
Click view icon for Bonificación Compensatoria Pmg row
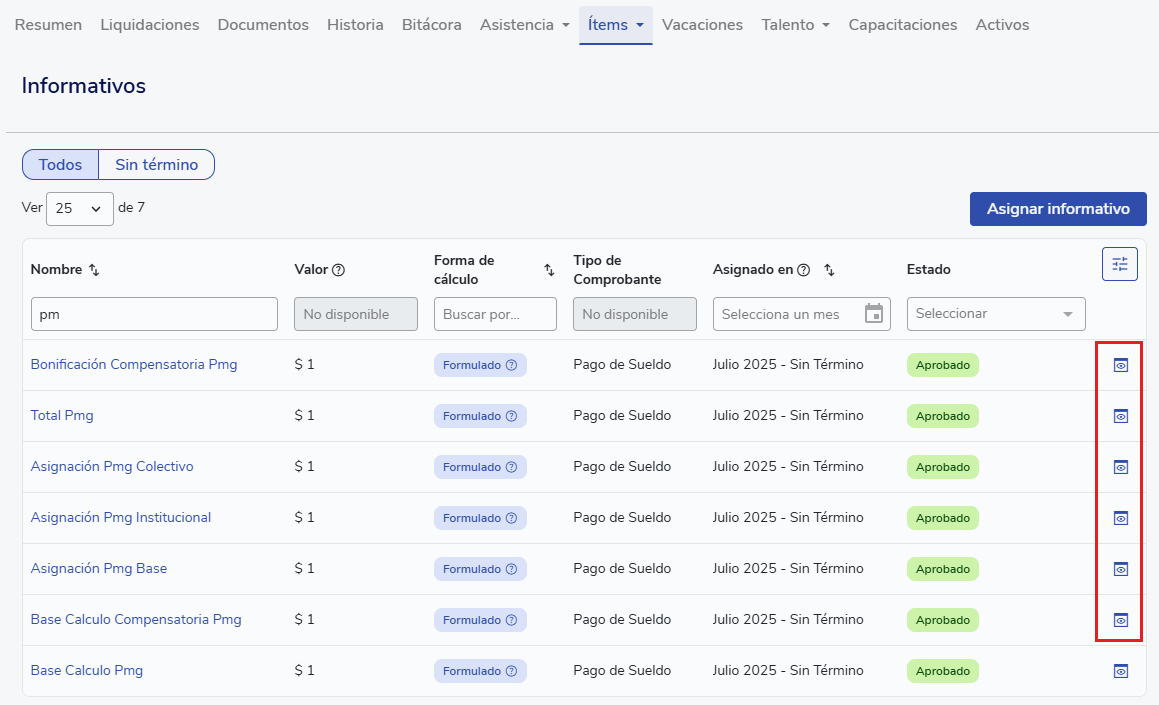pyautogui.click(x=1120, y=365)
